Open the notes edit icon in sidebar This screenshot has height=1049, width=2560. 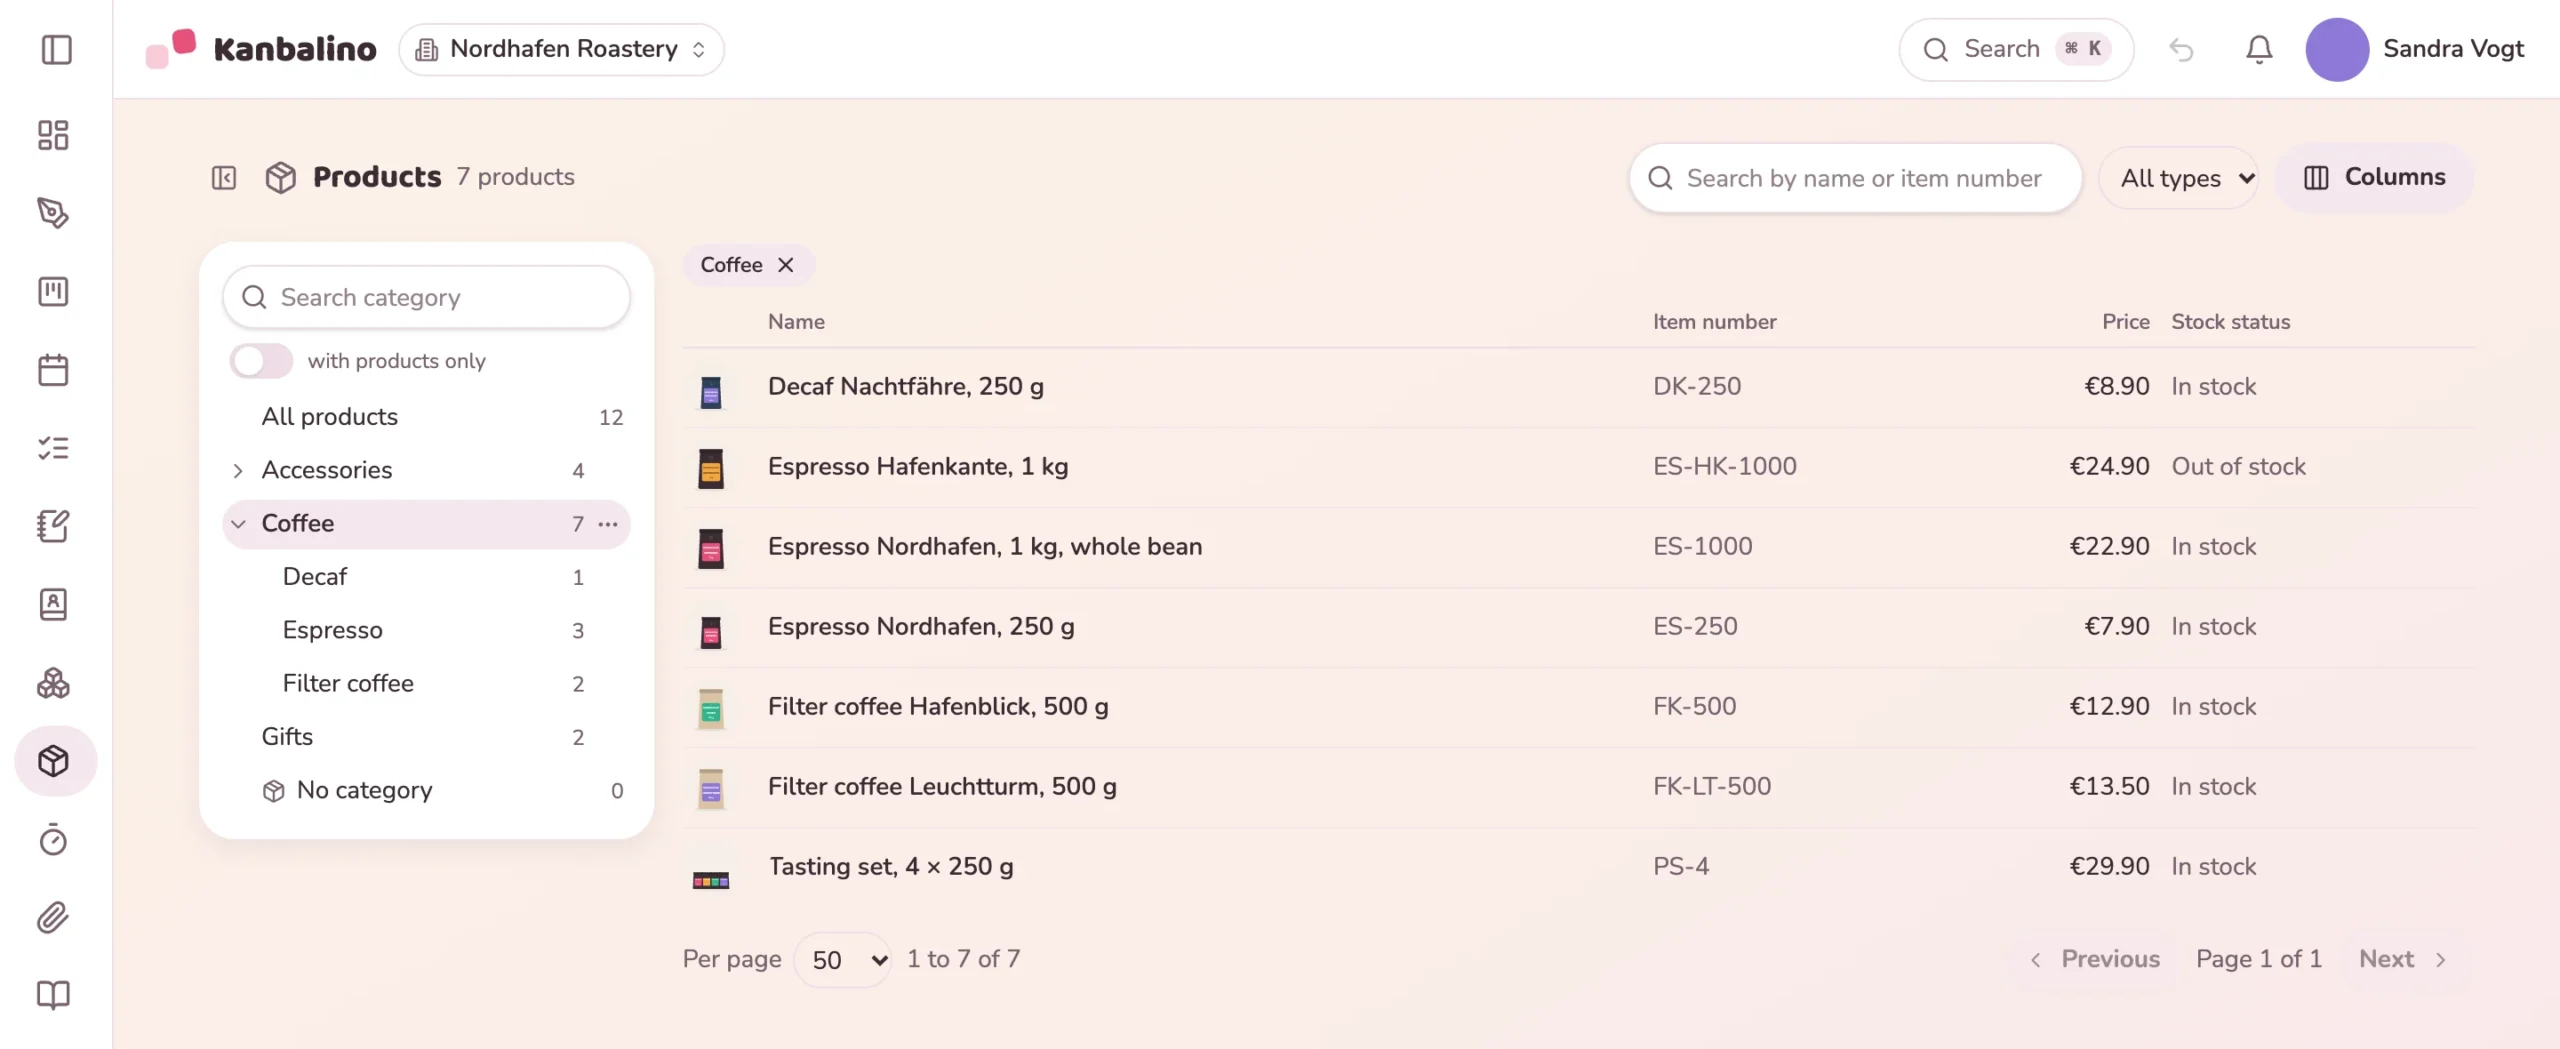point(53,526)
